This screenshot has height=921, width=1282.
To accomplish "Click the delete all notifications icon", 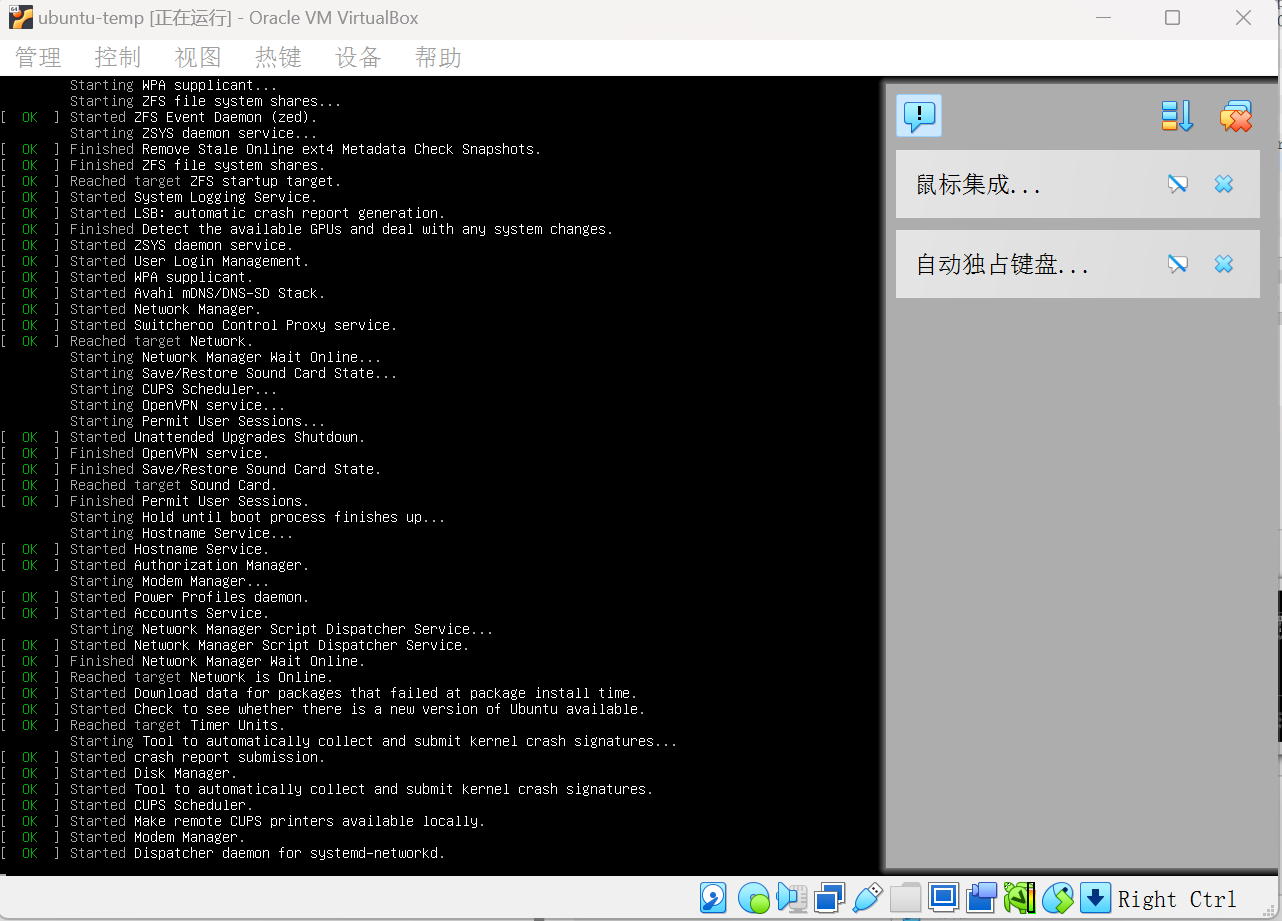I will [1236, 116].
